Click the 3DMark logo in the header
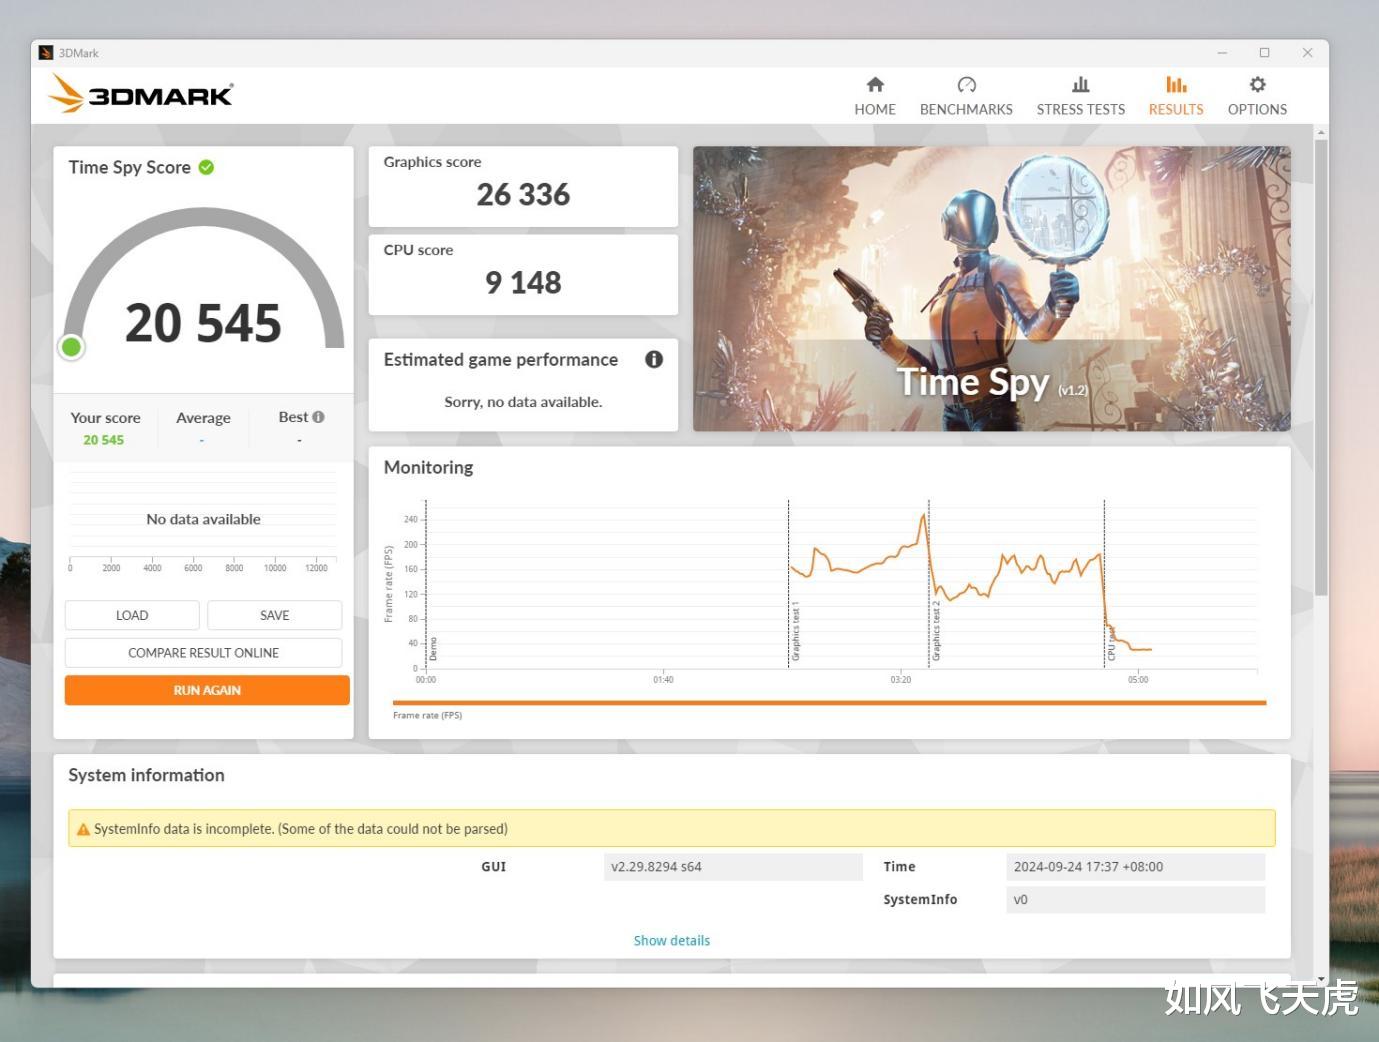This screenshot has height=1042, width=1379. click(141, 94)
